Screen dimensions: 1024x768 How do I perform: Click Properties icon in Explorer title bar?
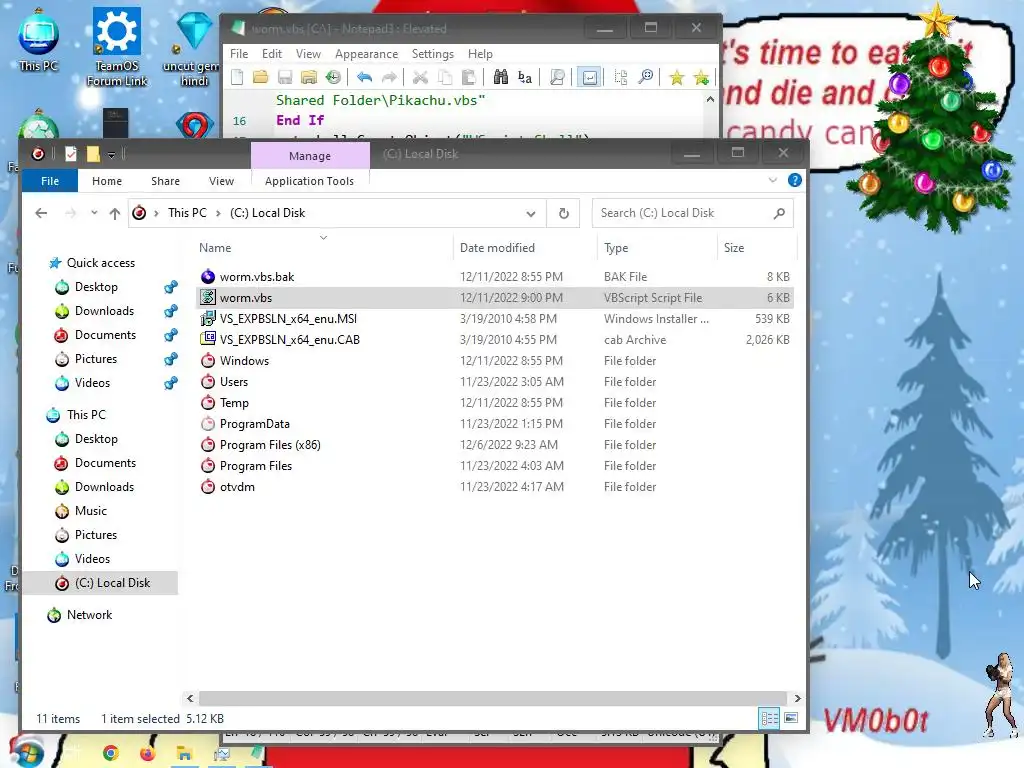(x=71, y=154)
